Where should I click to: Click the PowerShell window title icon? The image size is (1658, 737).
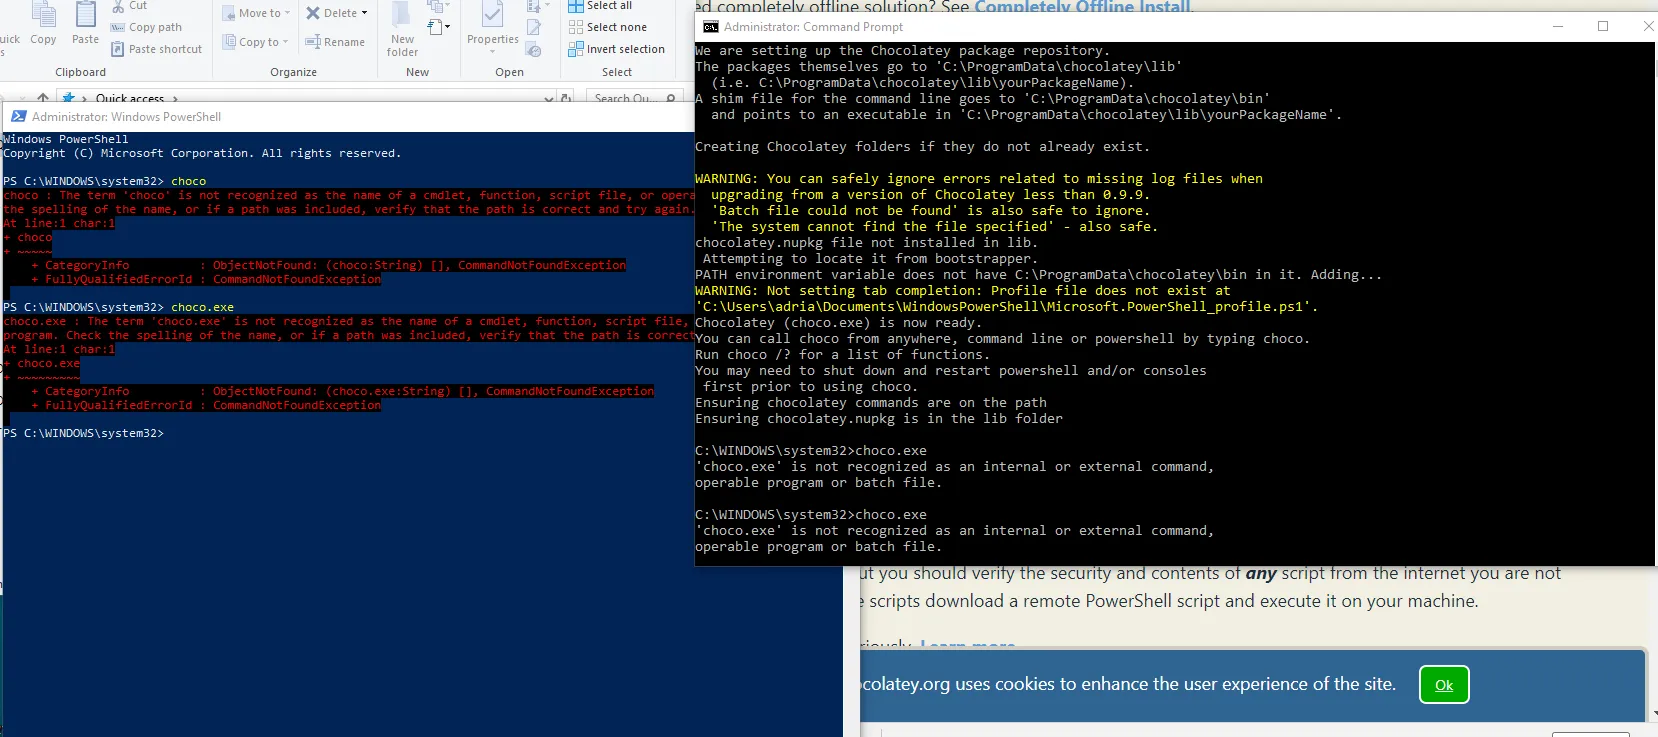[18, 117]
